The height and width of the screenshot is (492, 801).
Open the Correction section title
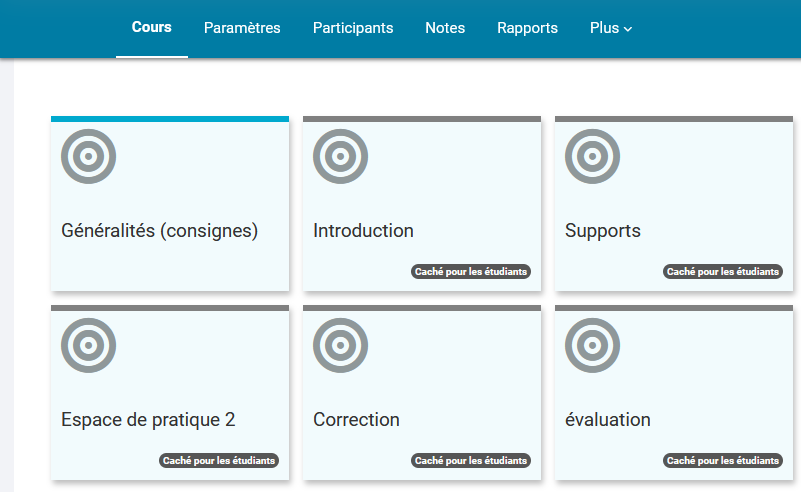click(x=357, y=420)
